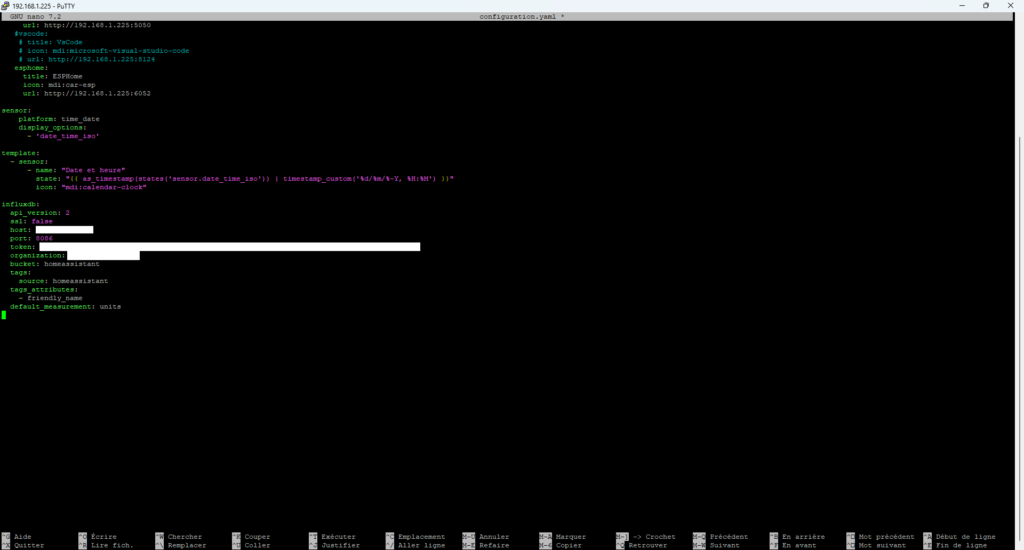The width and height of the screenshot is (1024, 550).
Task: Click the 'default_measurement: units' line
Action: [x=65, y=306]
